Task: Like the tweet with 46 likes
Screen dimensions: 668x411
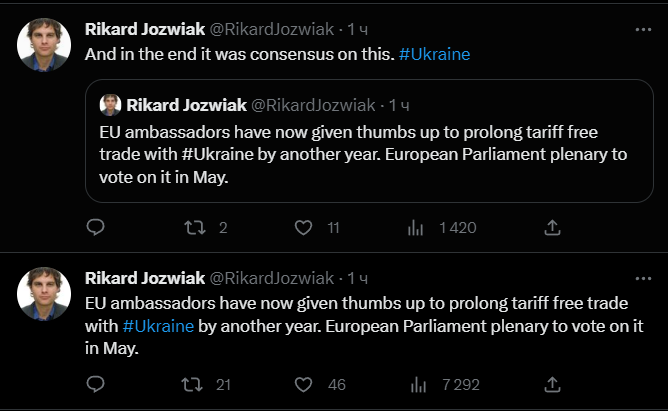Action: pos(305,383)
